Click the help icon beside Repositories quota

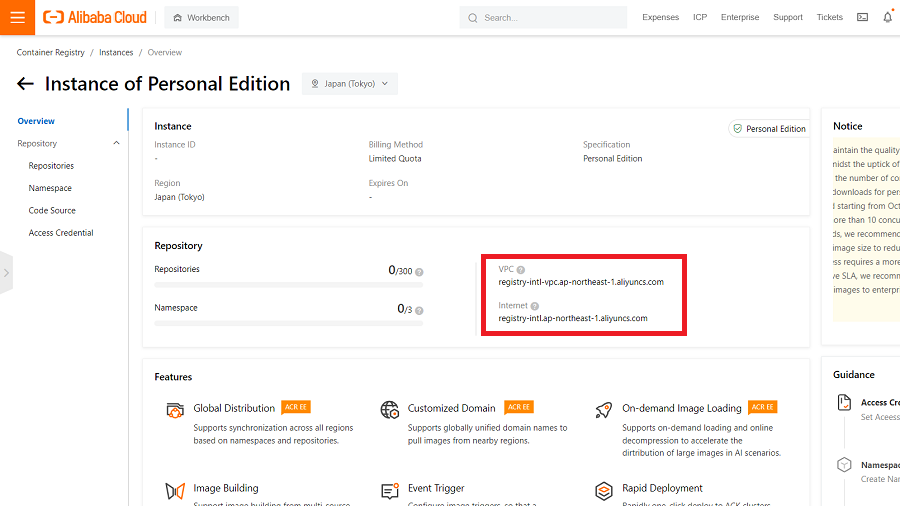click(419, 272)
